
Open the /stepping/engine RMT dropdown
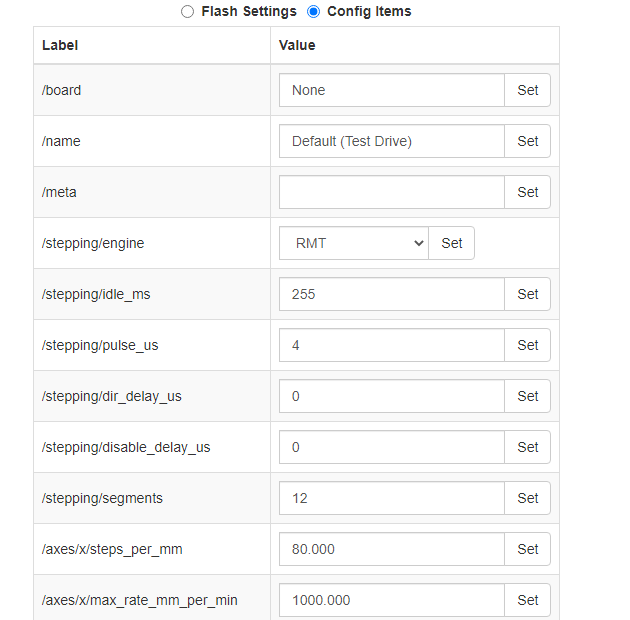pyautogui.click(x=354, y=243)
